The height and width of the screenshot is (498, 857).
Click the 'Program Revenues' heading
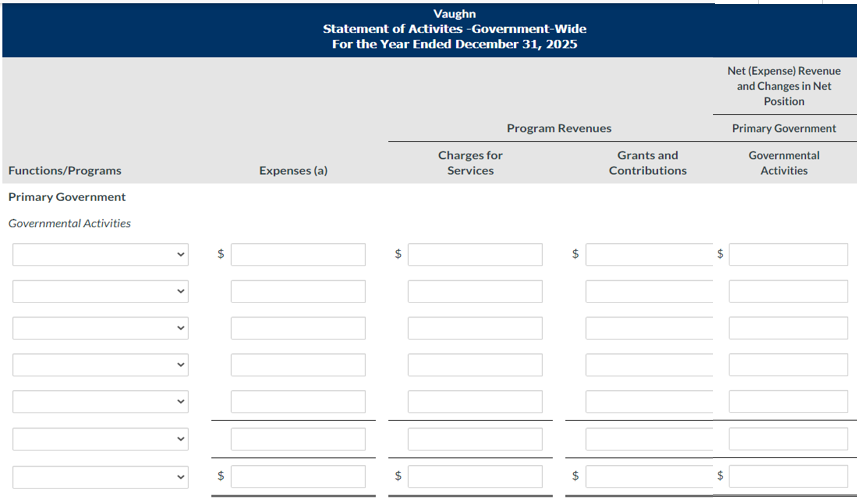pyautogui.click(x=559, y=128)
